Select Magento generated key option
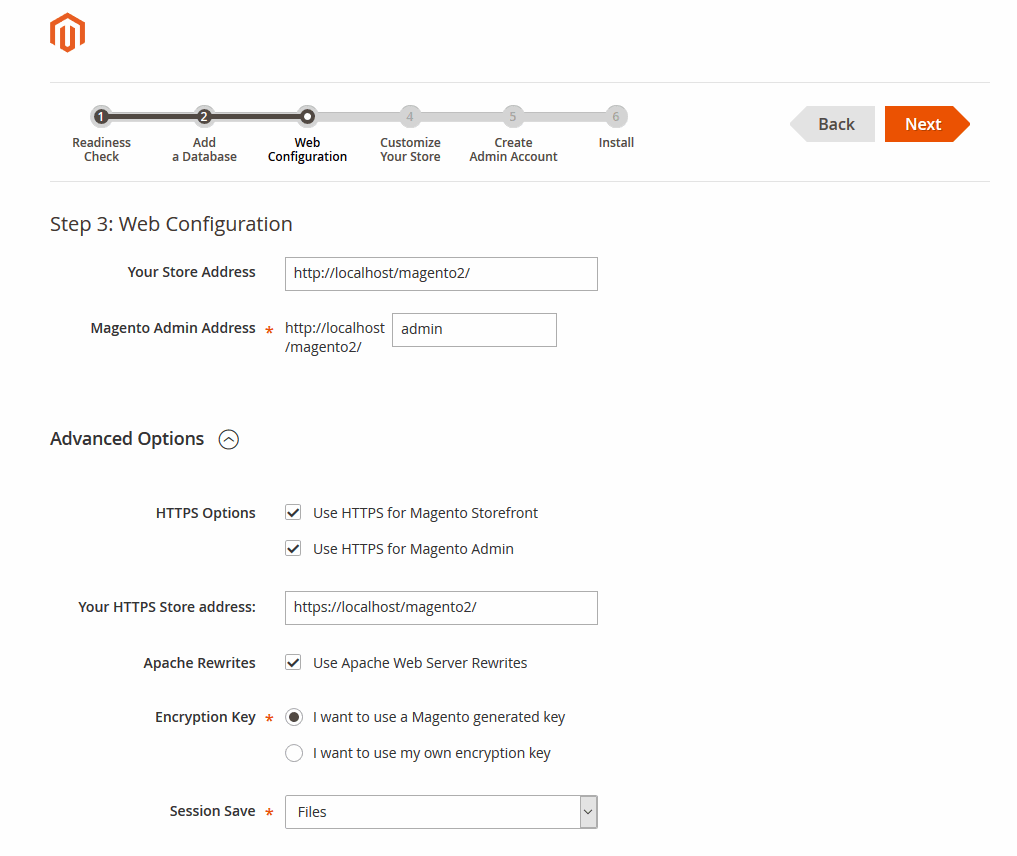1017x856 pixels. pos(294,717)
